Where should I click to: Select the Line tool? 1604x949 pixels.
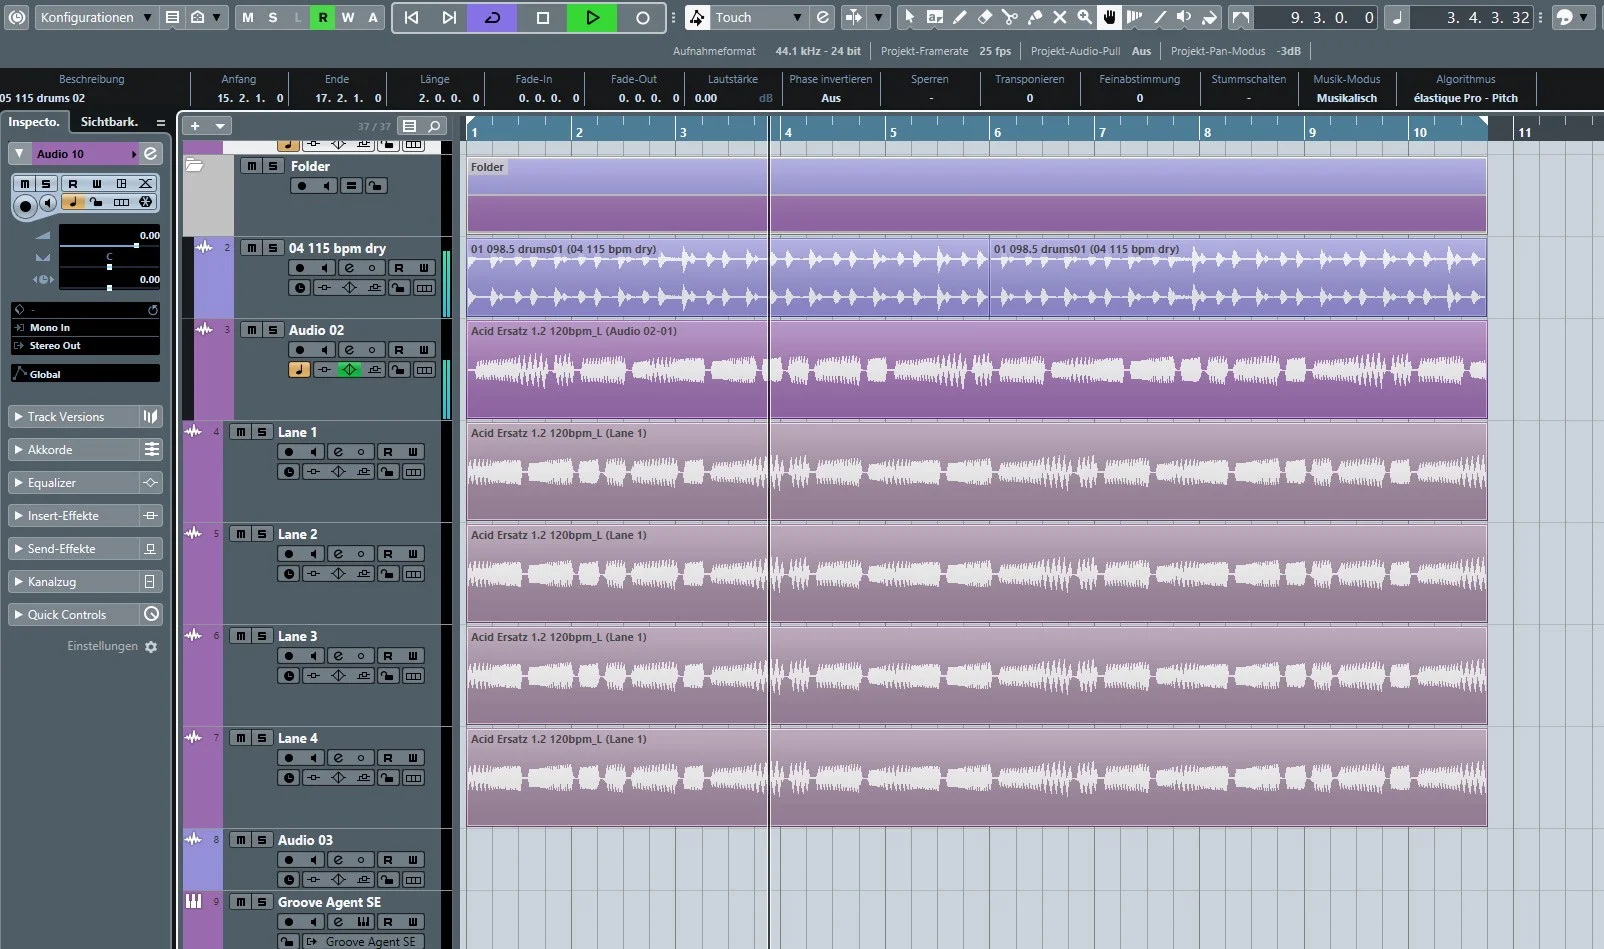coord(1159,17)
